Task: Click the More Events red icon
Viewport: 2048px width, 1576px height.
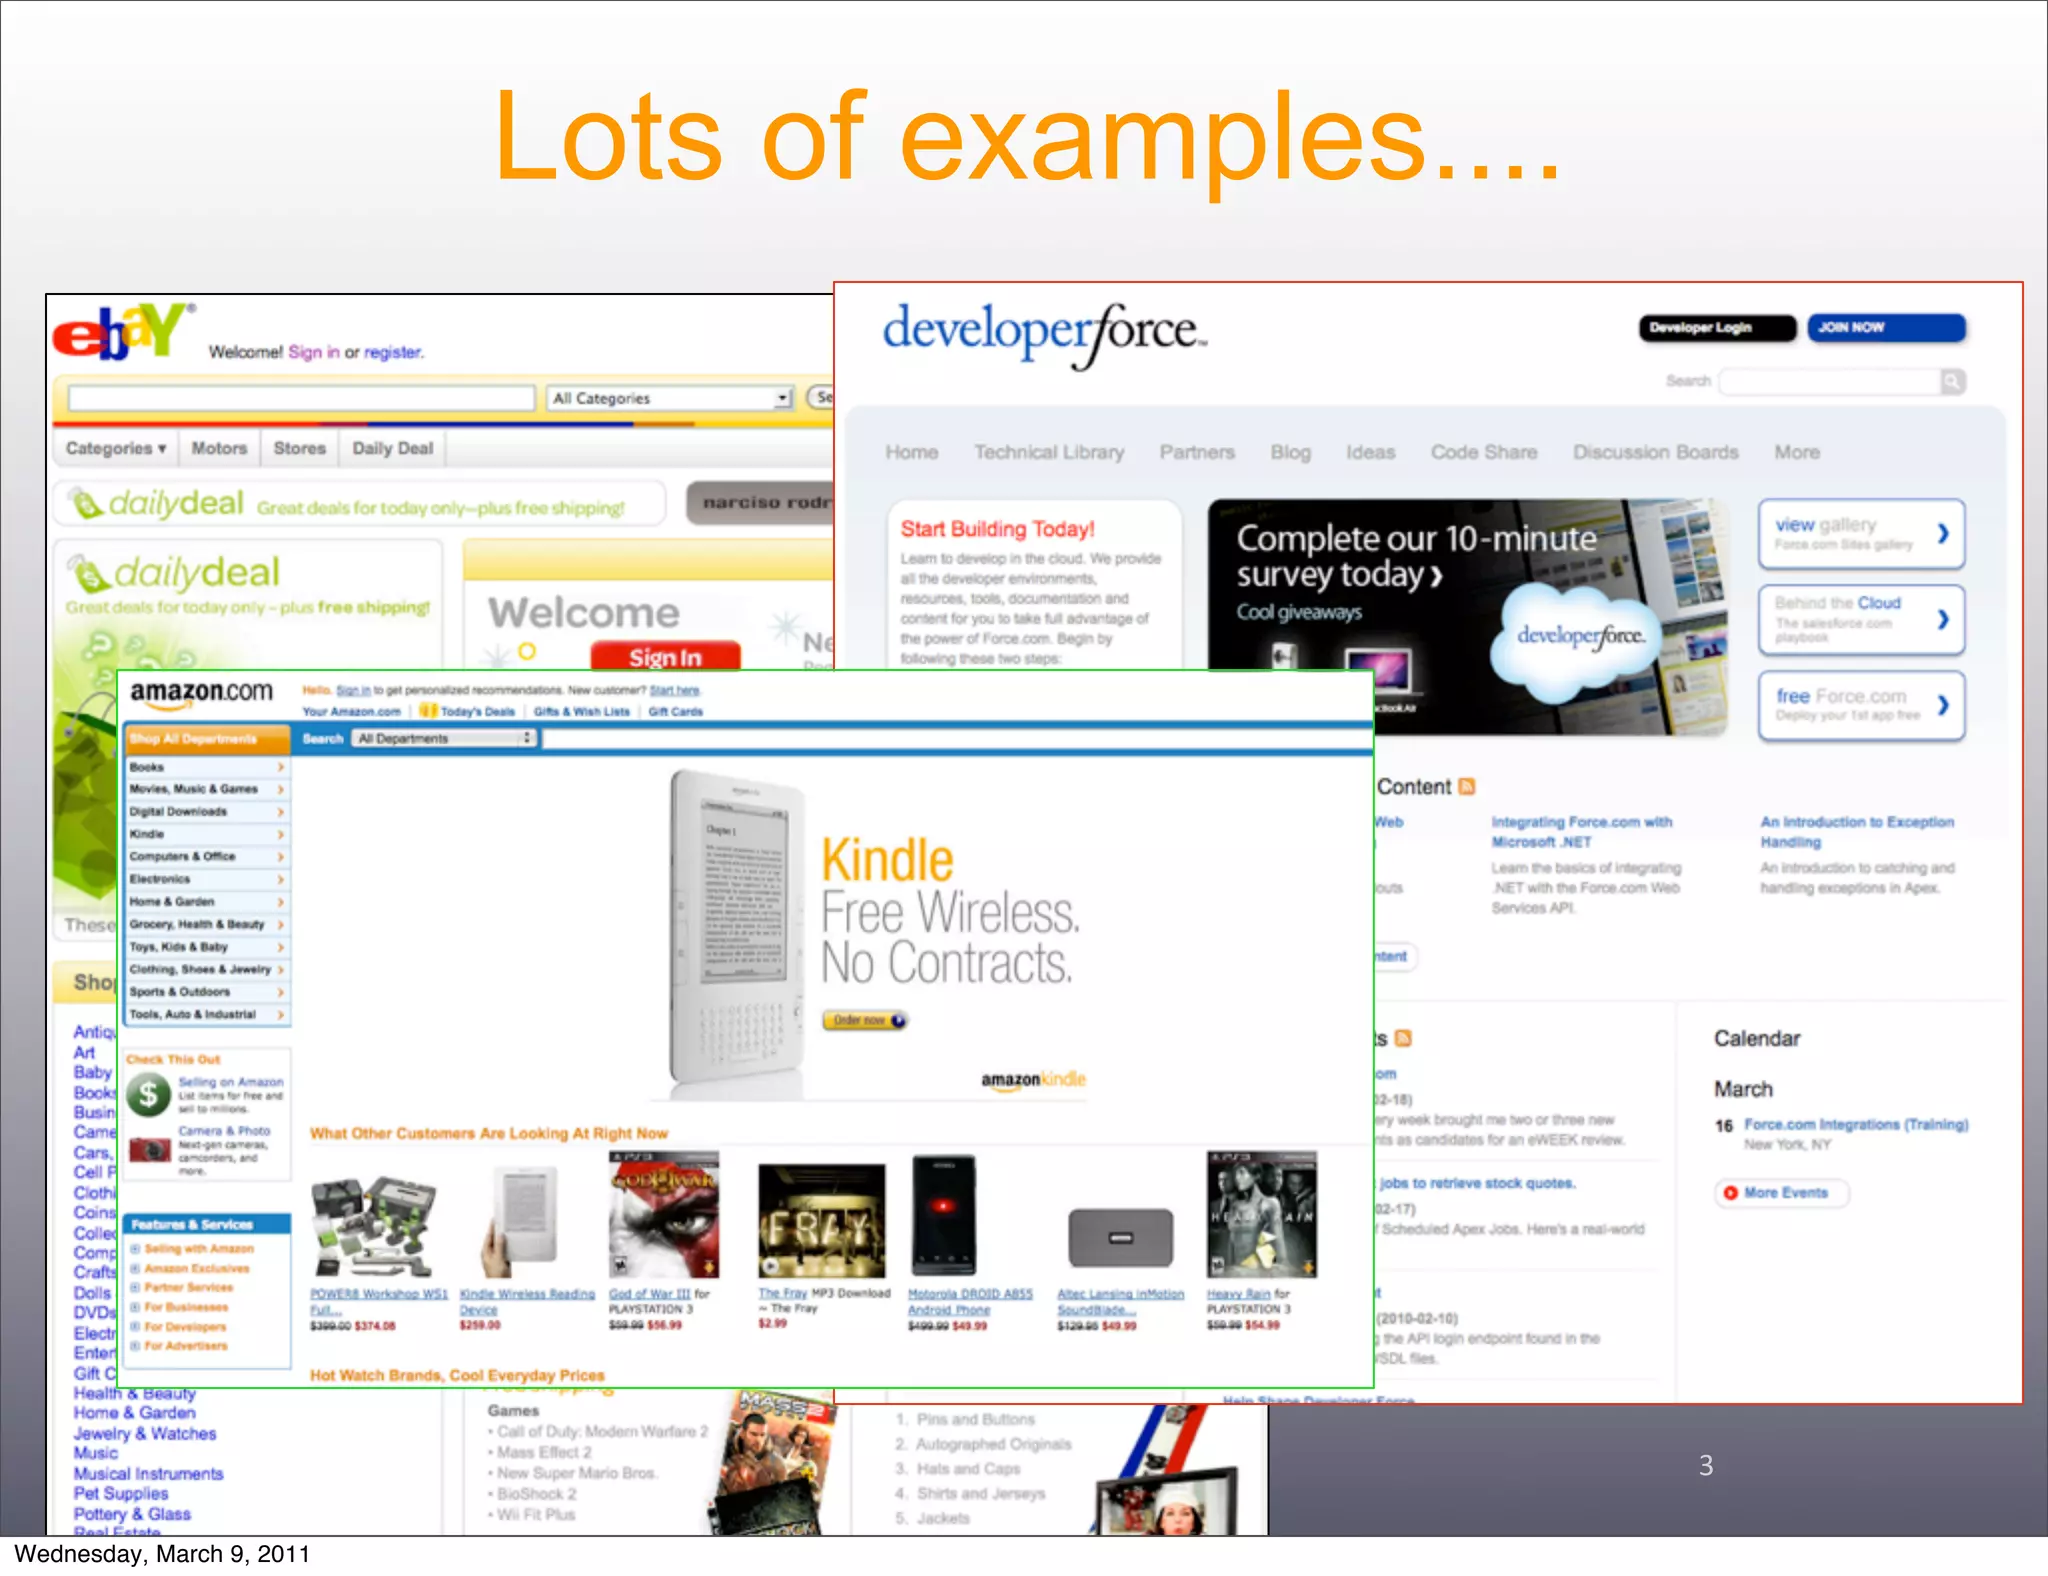Action: 1730,1193
